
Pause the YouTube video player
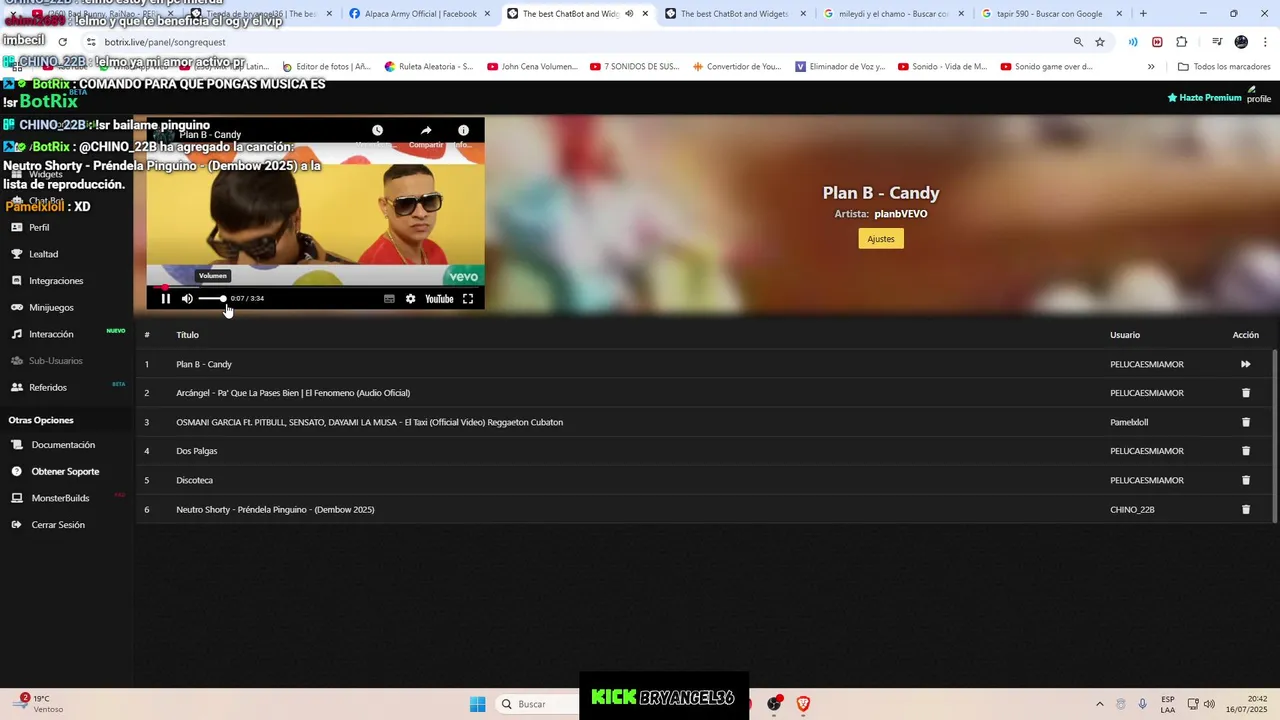point(166,299)
